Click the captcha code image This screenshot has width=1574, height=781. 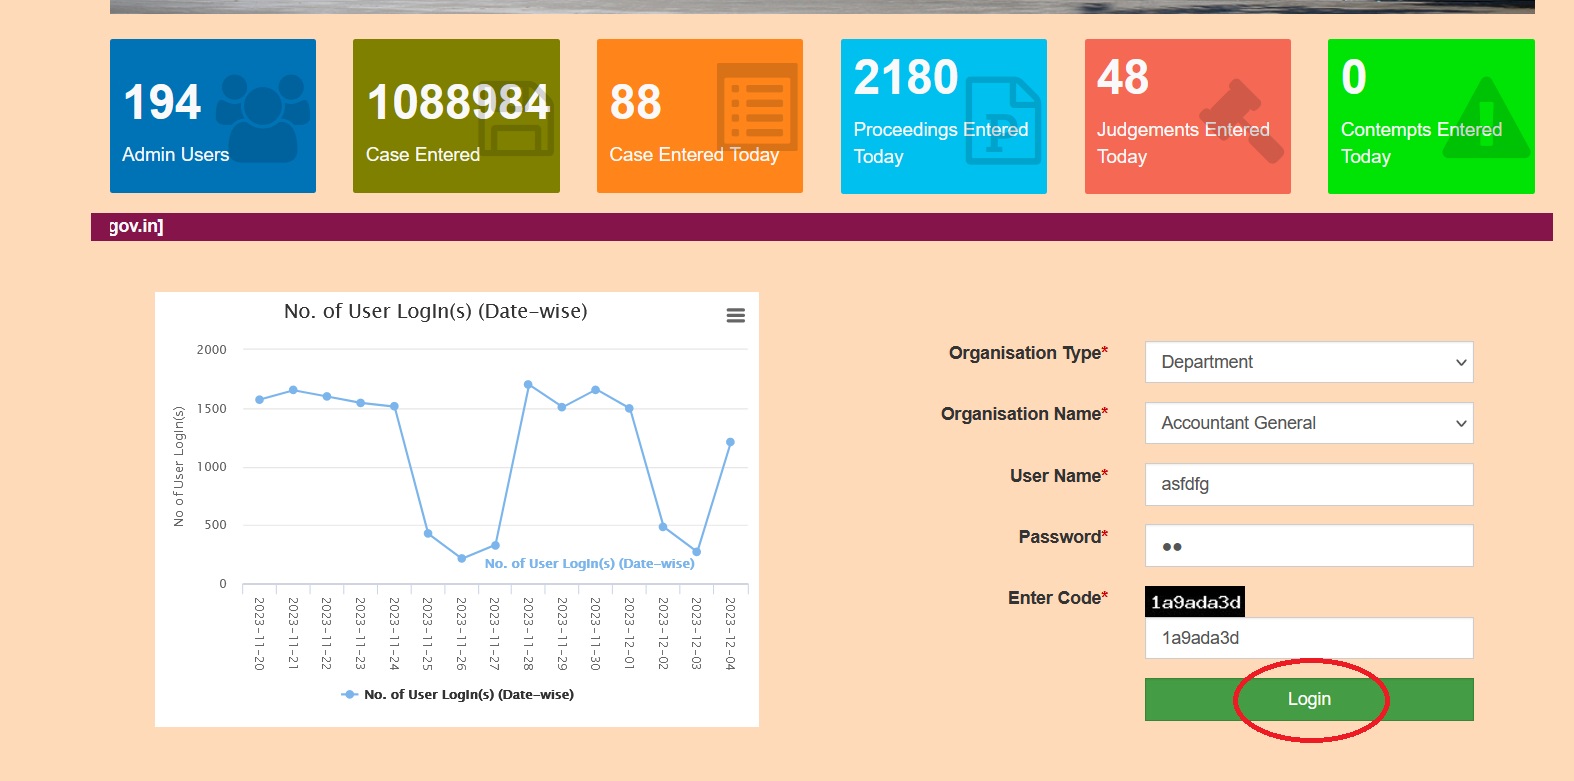coord(1194,602)
